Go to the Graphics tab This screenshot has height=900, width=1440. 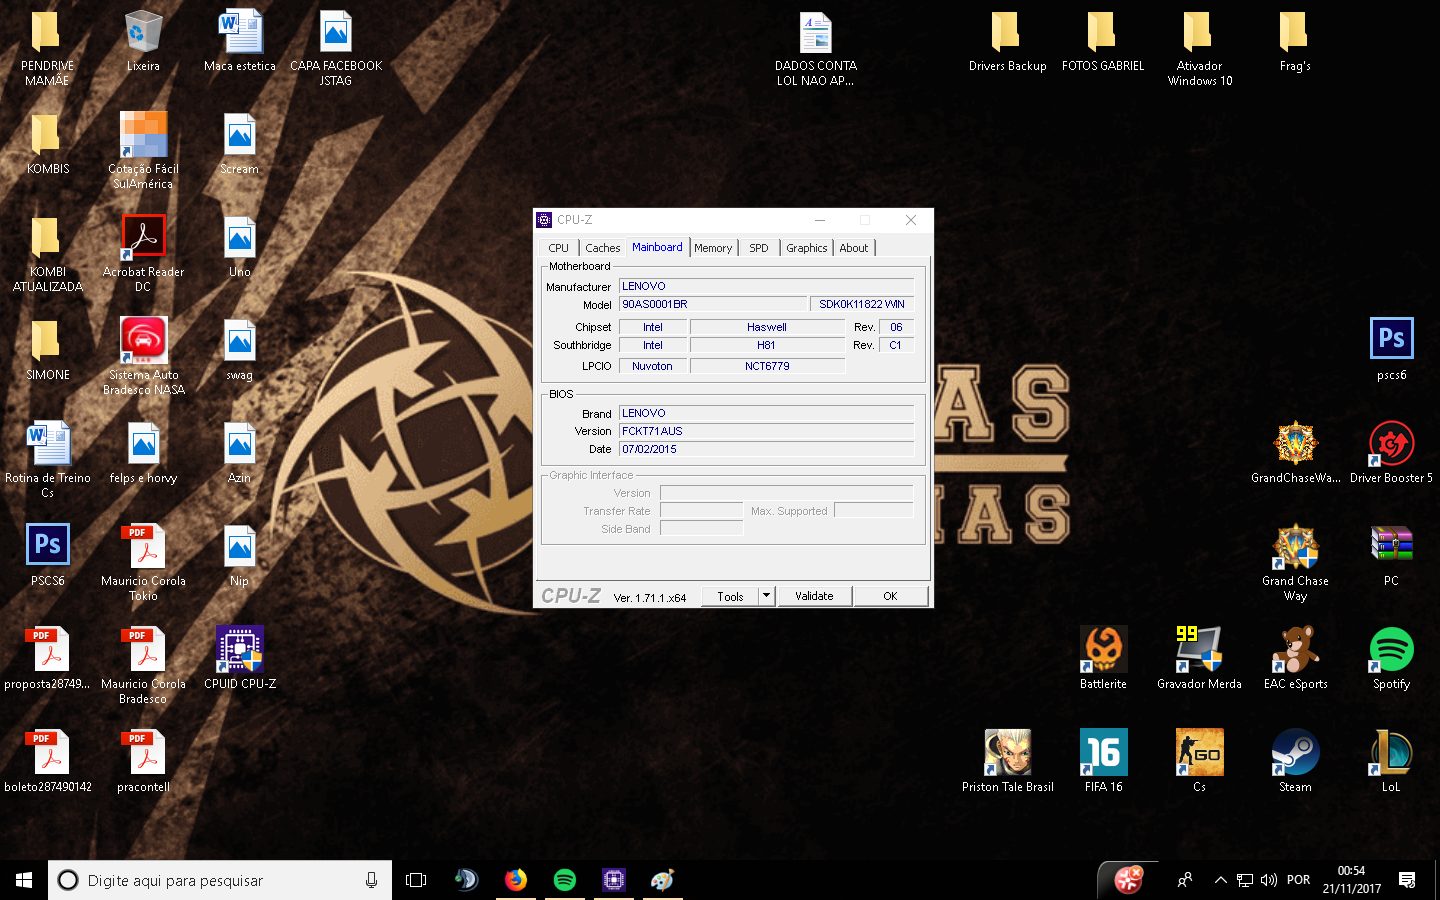click(806, 248)
